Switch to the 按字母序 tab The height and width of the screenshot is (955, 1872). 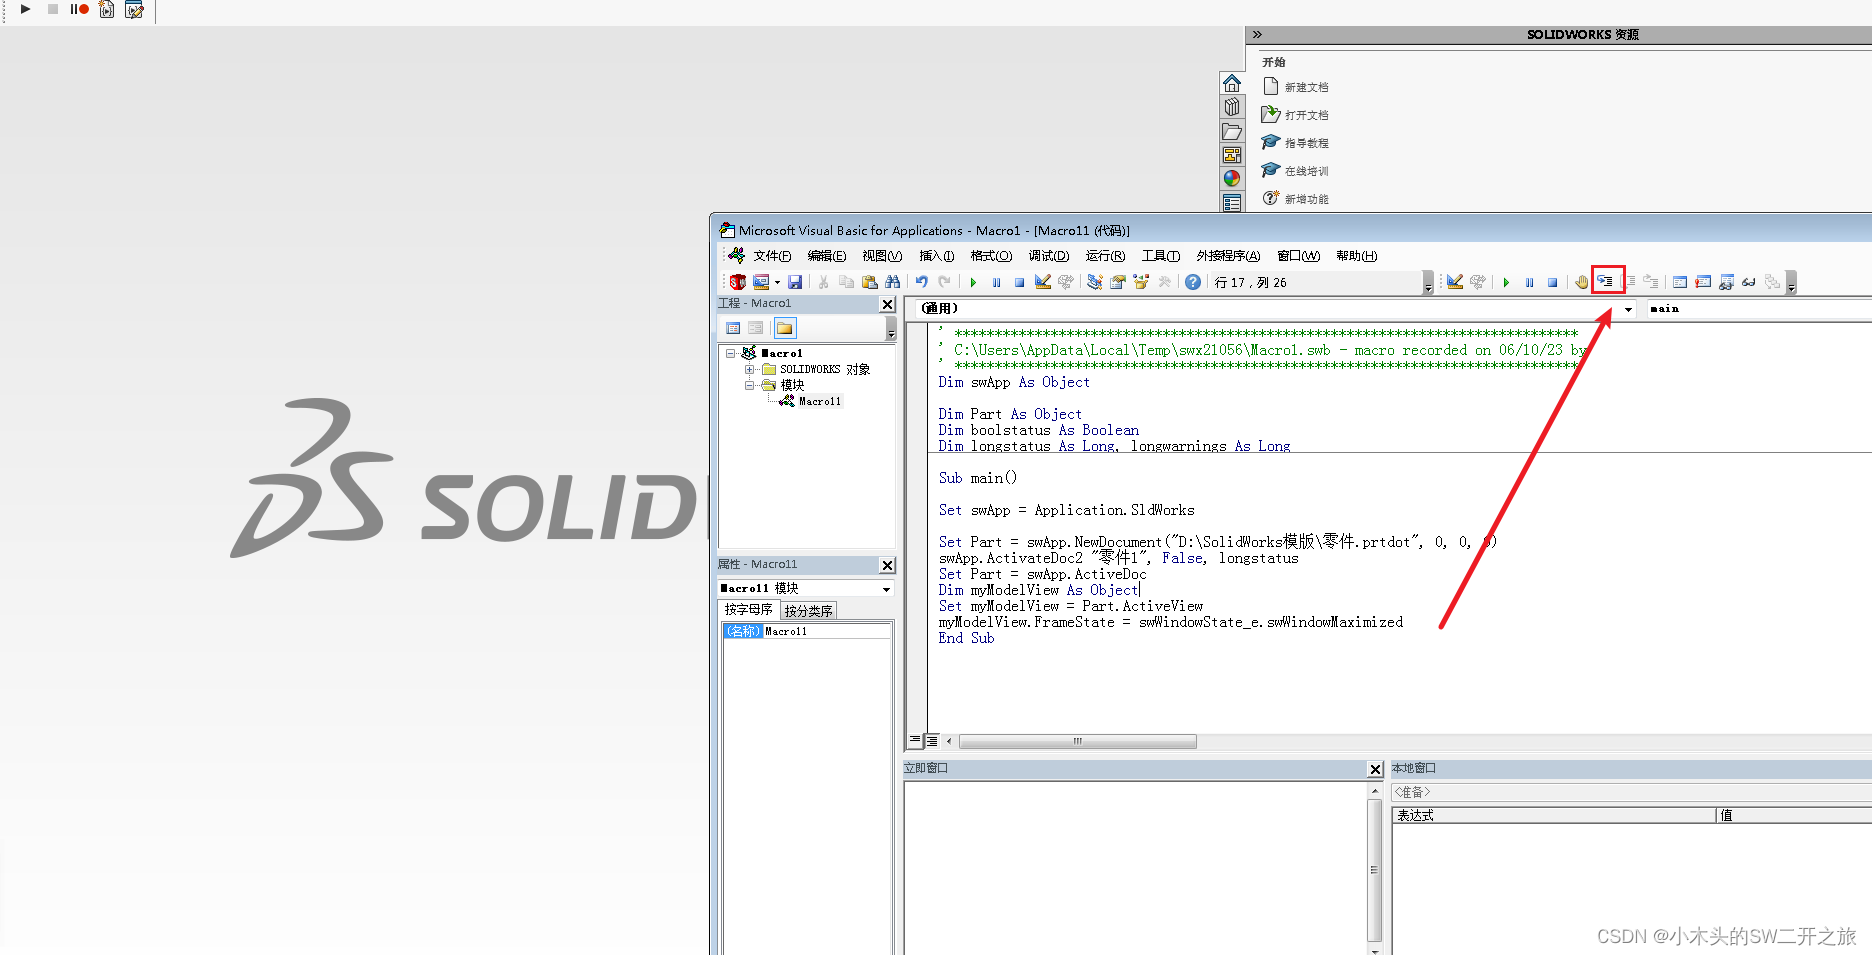click(x=748, y=609)
